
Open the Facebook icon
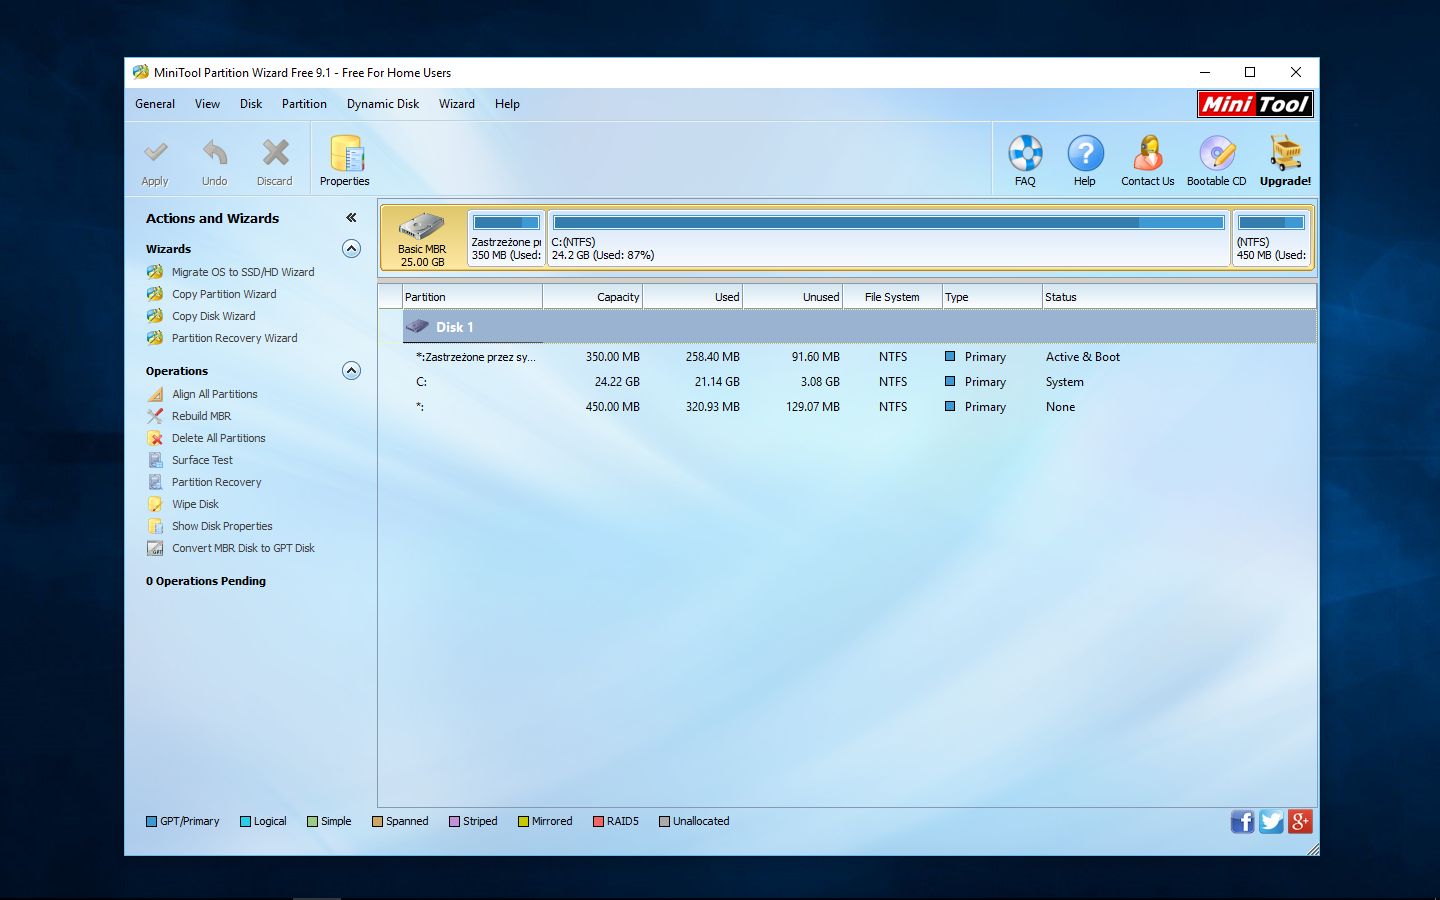tap(1242, 822)
